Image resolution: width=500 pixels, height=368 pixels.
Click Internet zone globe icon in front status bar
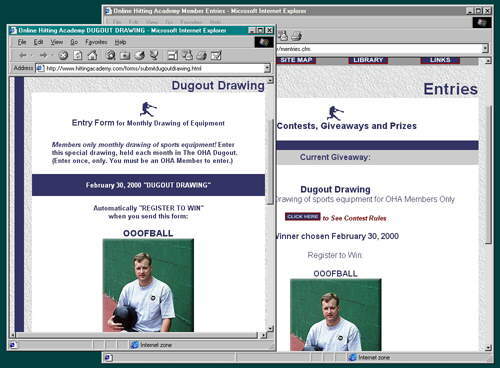[x=135, y=345]
